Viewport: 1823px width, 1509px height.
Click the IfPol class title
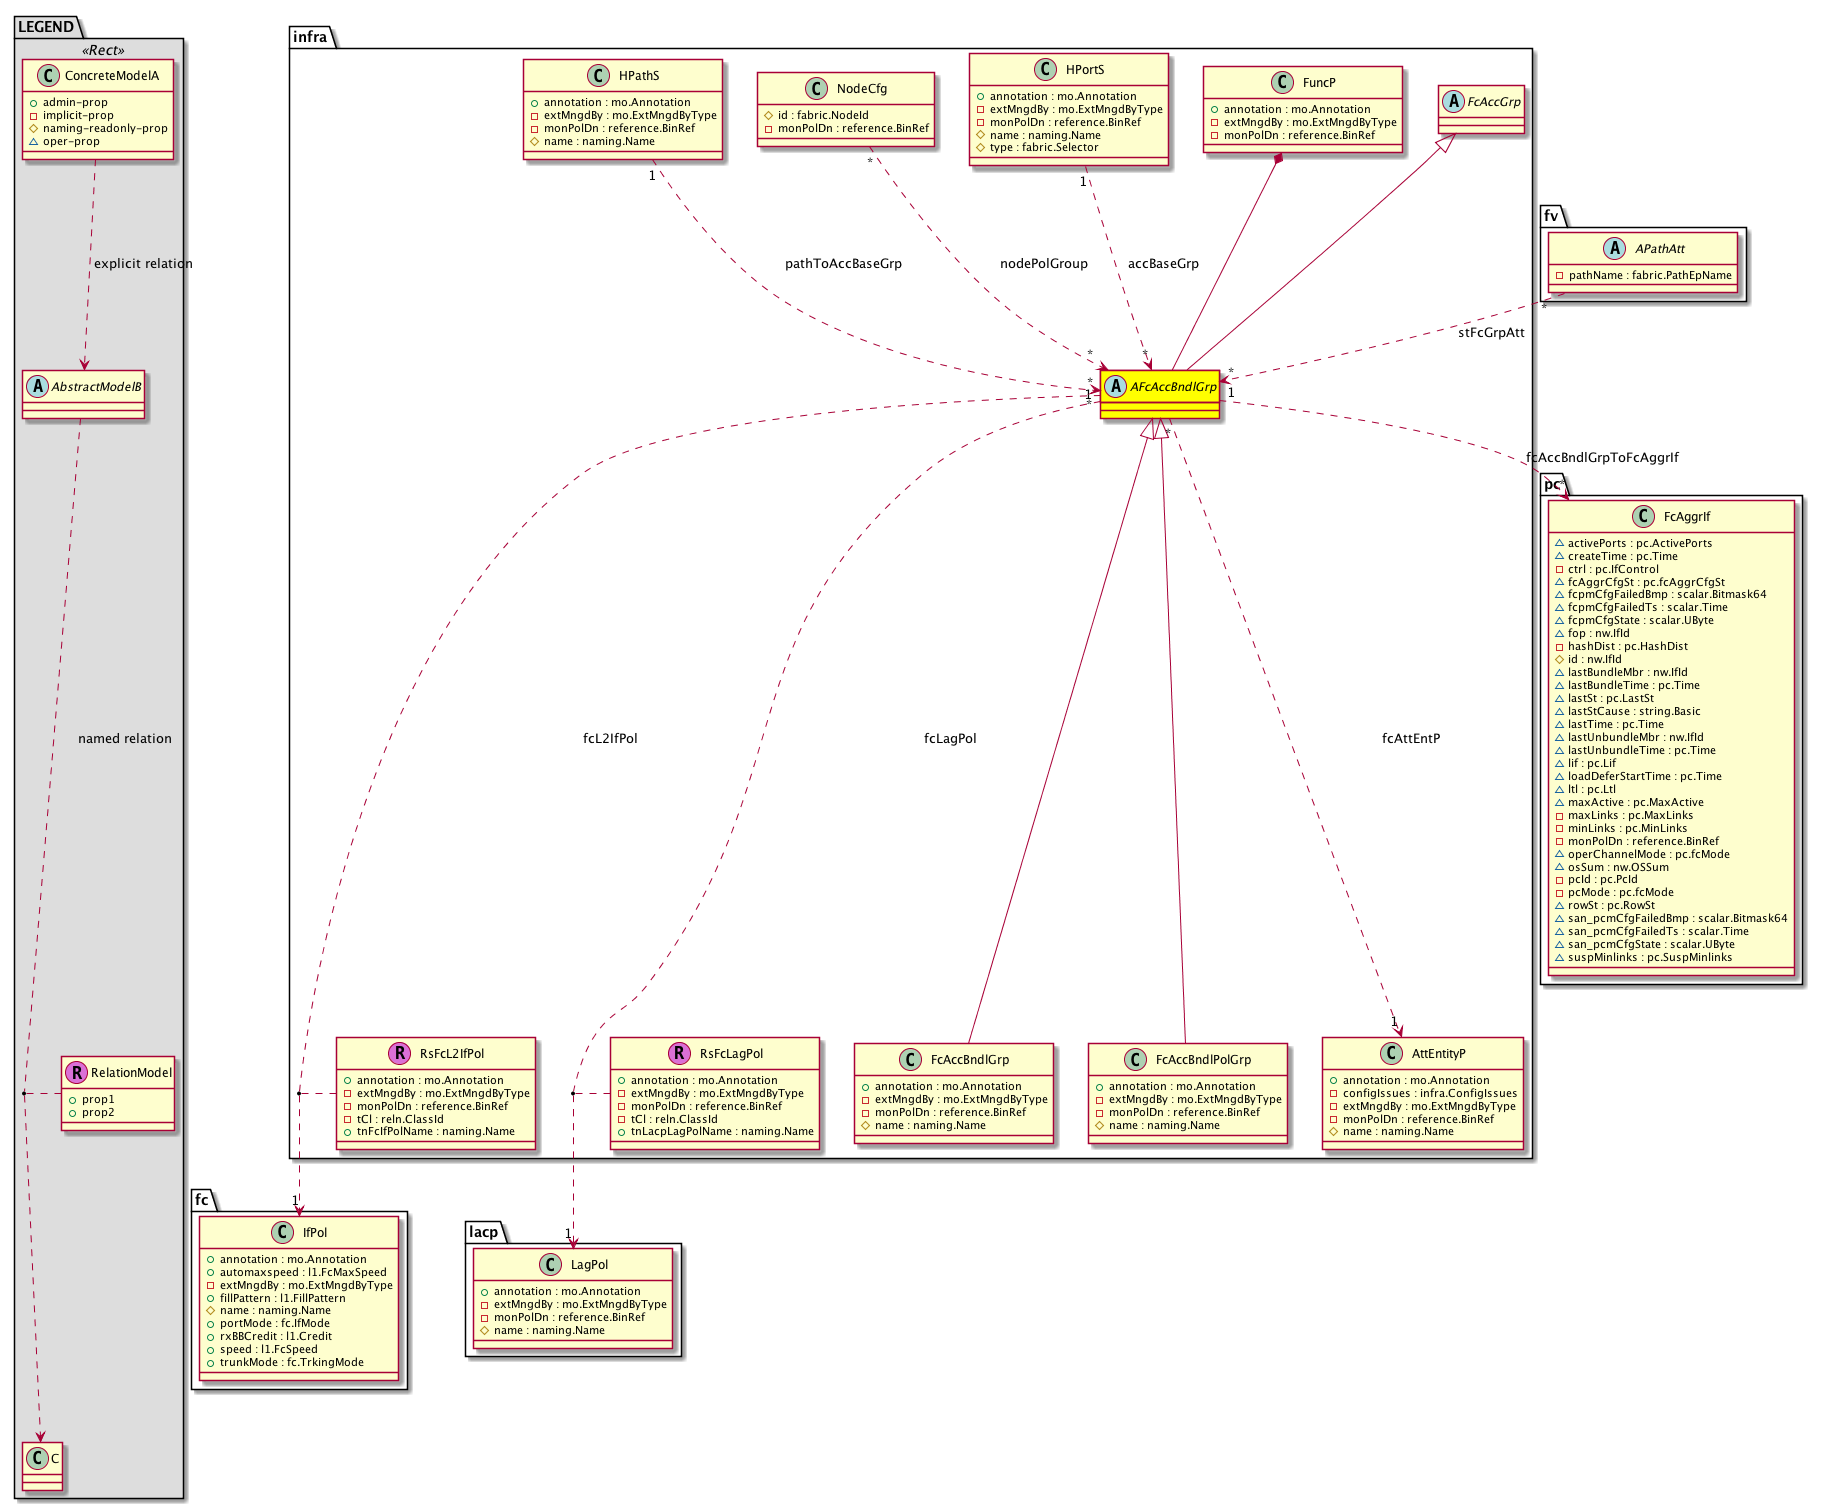pyautogui.click(x=315, y=1232)
